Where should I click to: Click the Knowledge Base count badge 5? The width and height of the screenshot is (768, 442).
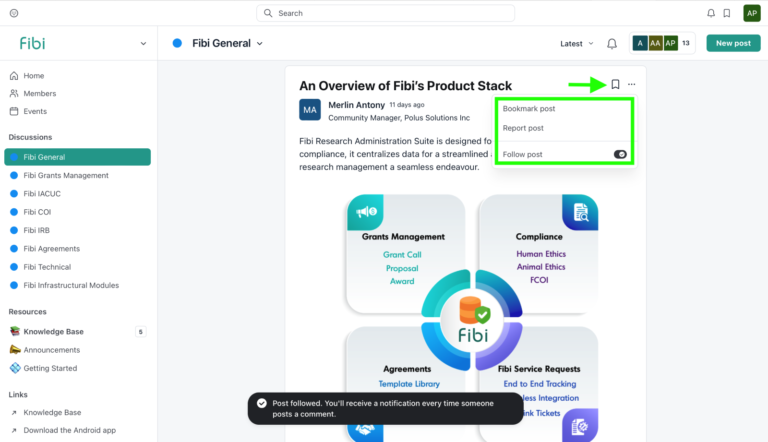pyautogui.click(x=141, y=332)
